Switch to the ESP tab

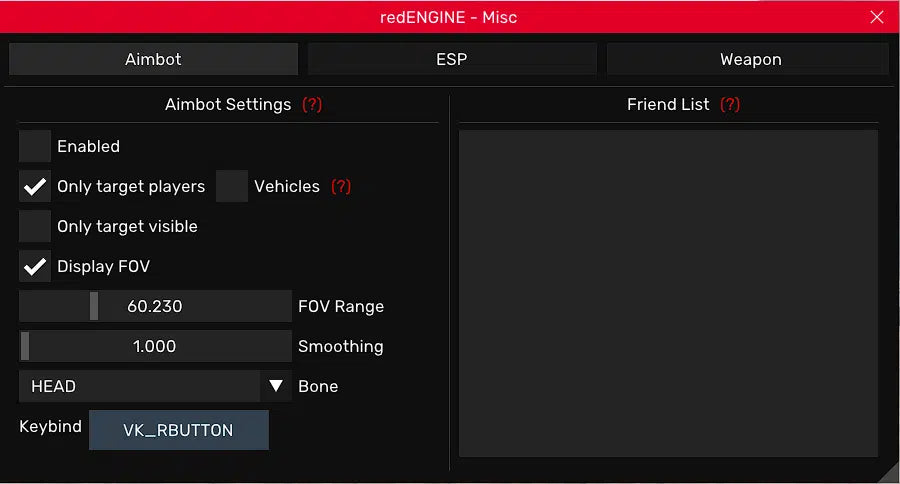451,59
